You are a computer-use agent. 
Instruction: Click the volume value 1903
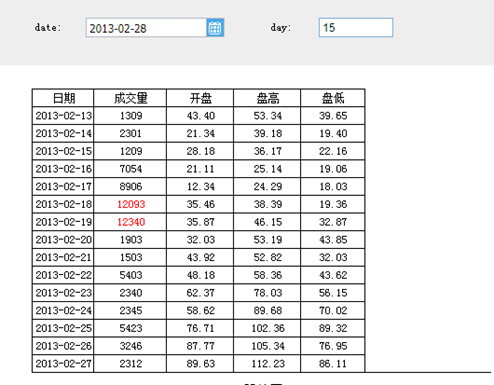(x=131, y=240)
